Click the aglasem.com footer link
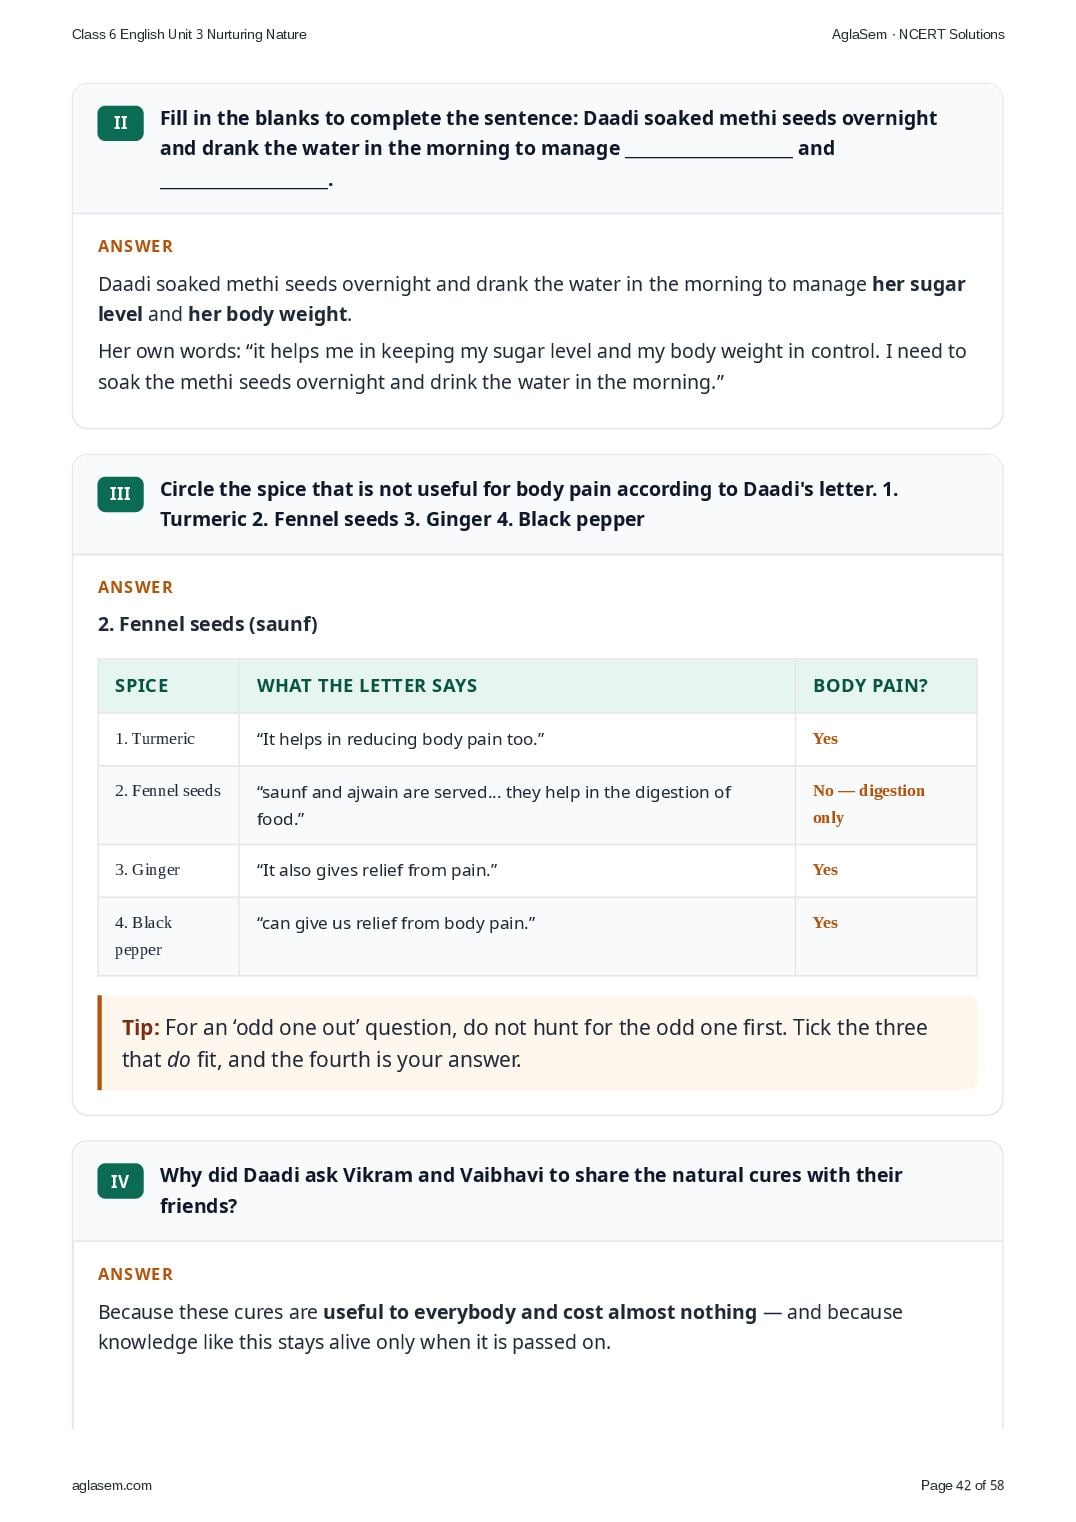 pos(112,1485)
